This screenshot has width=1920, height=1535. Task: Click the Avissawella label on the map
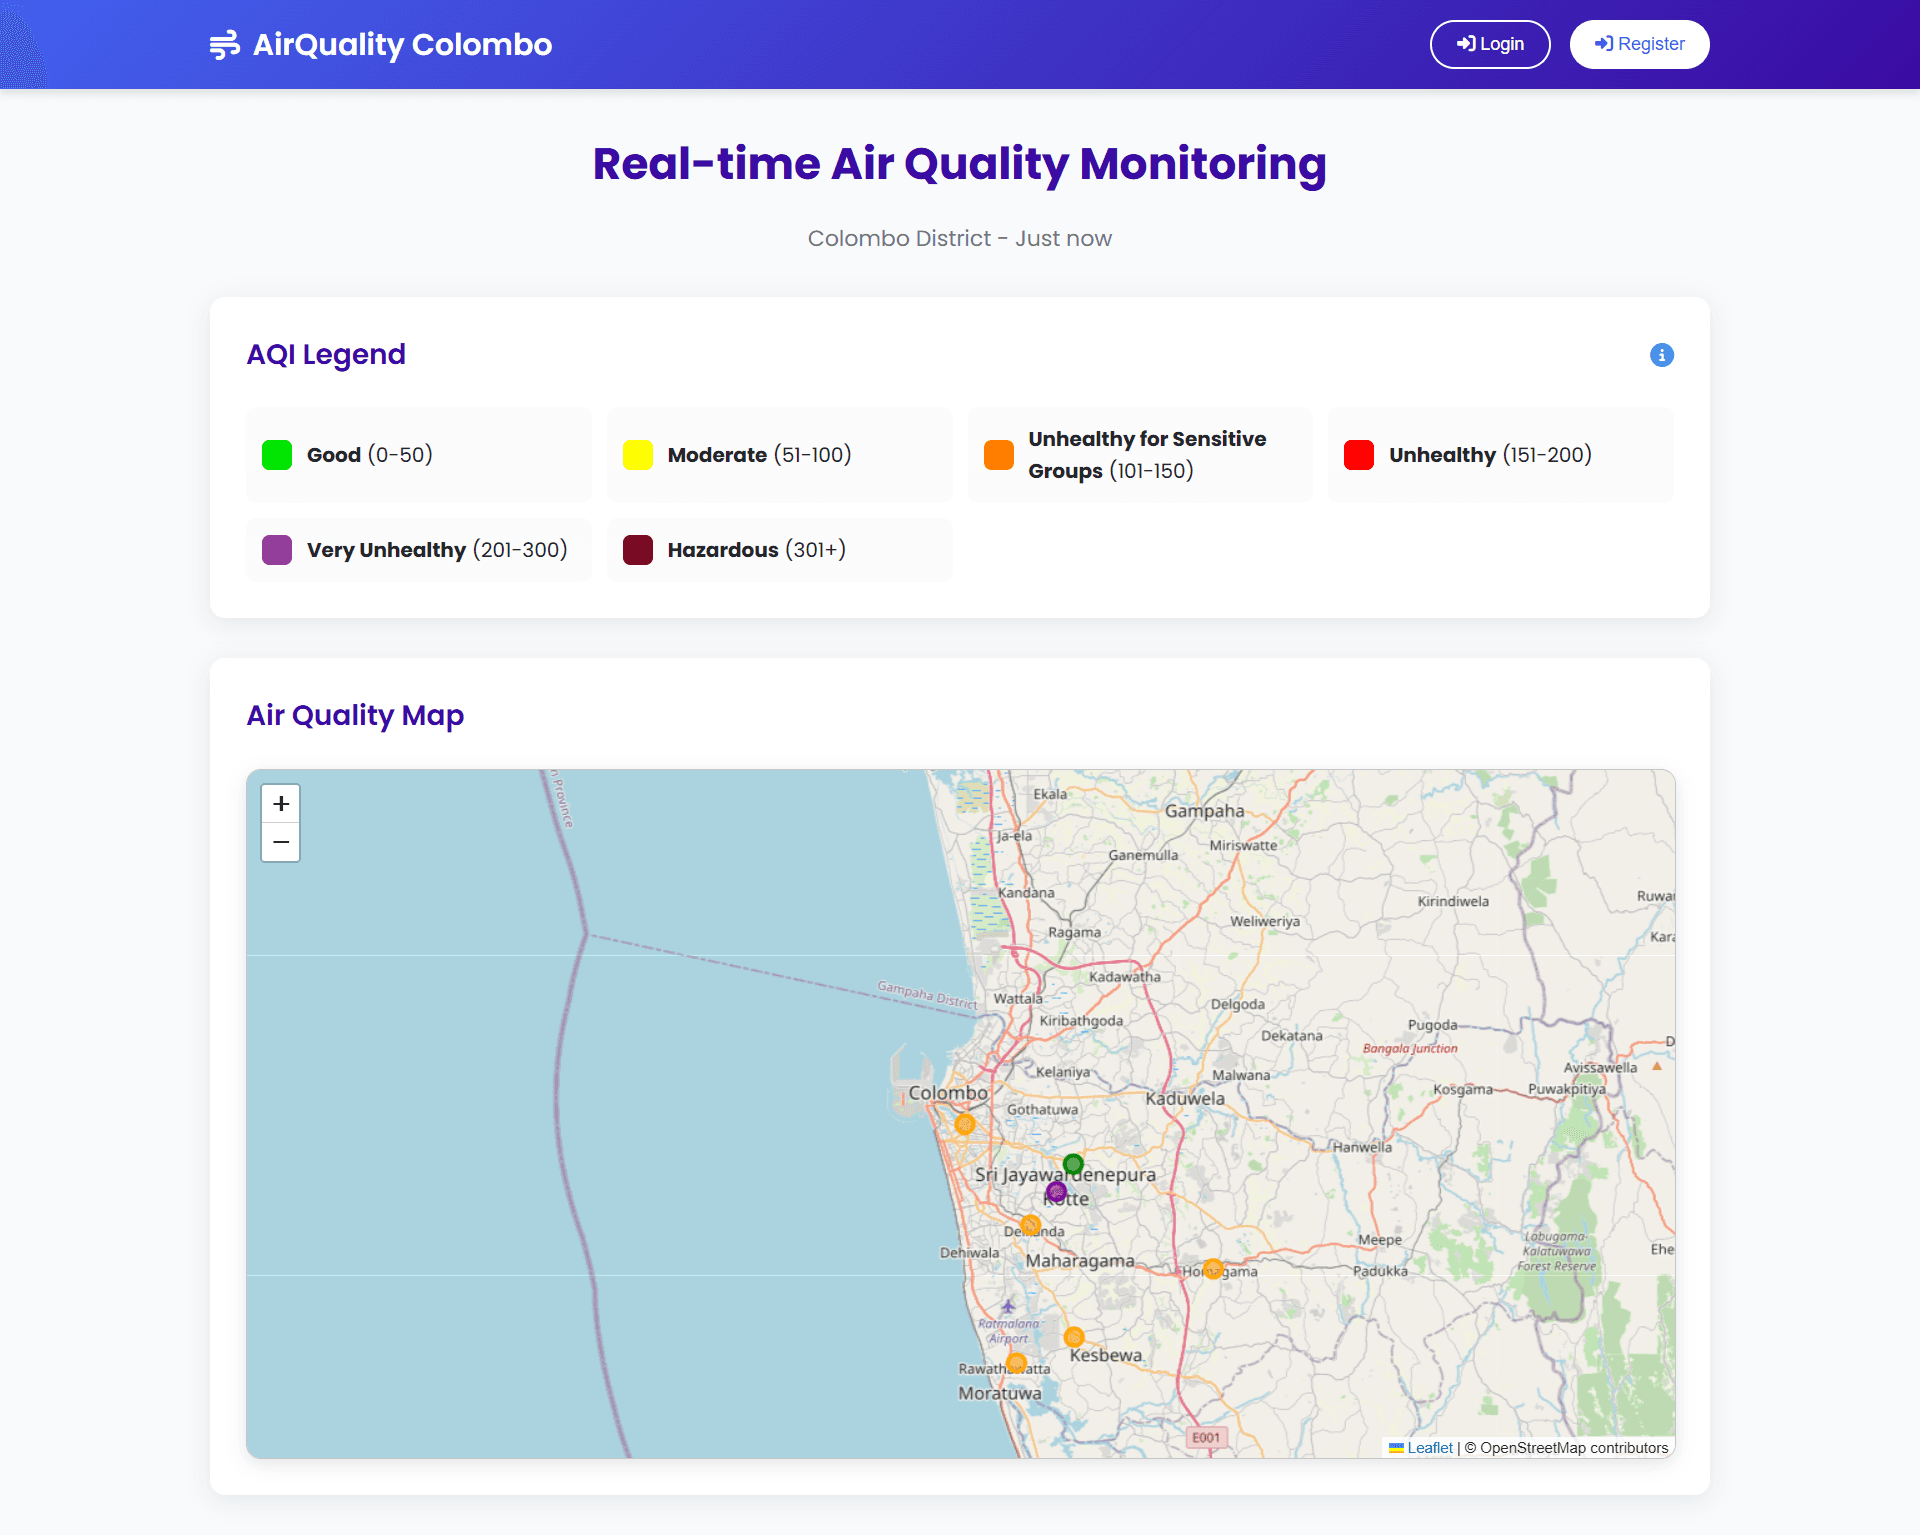(1600, 1067)
